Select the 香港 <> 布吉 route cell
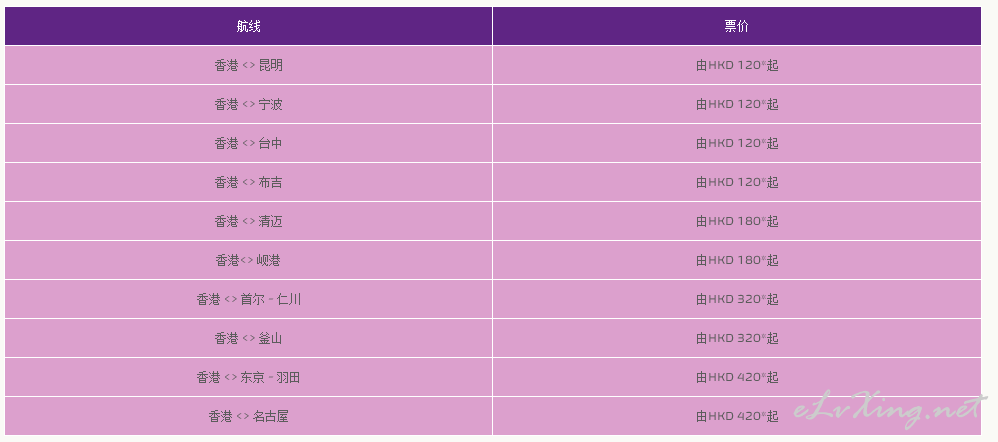 click(x=248, y=182)
